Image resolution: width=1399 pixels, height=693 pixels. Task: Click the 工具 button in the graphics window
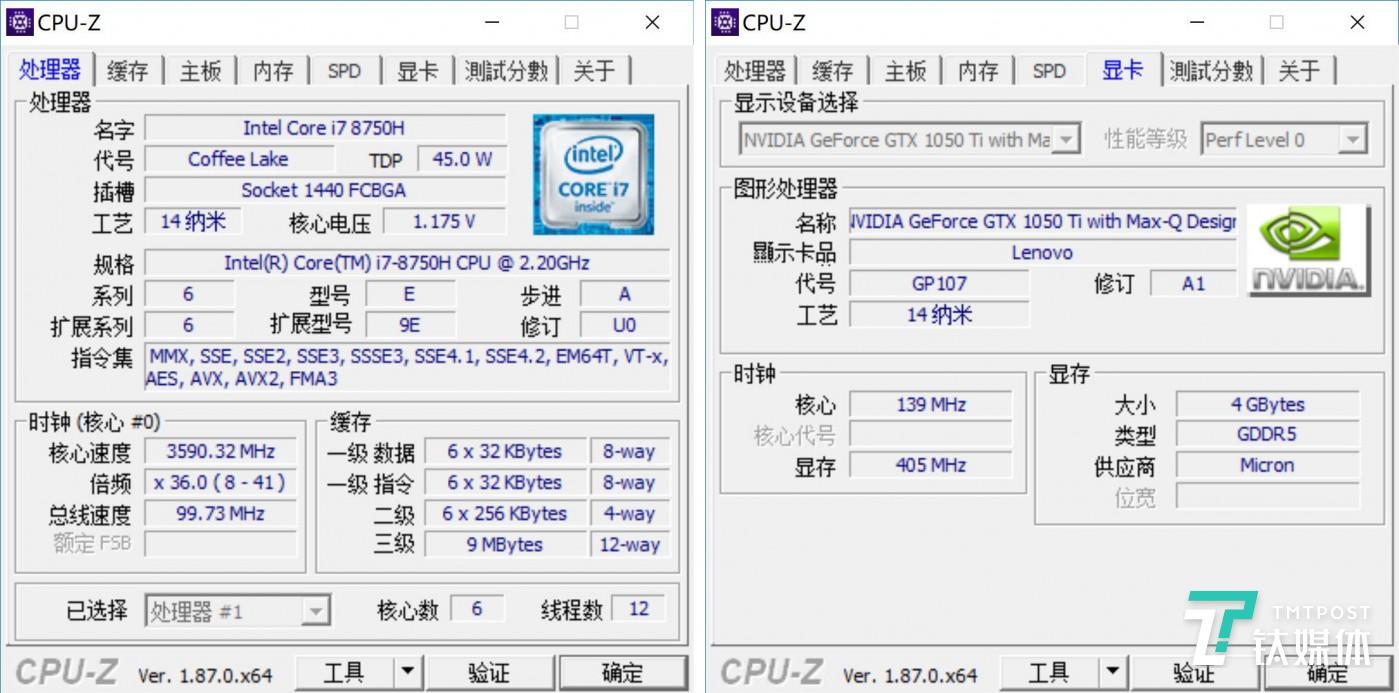tap(1049, 673)
